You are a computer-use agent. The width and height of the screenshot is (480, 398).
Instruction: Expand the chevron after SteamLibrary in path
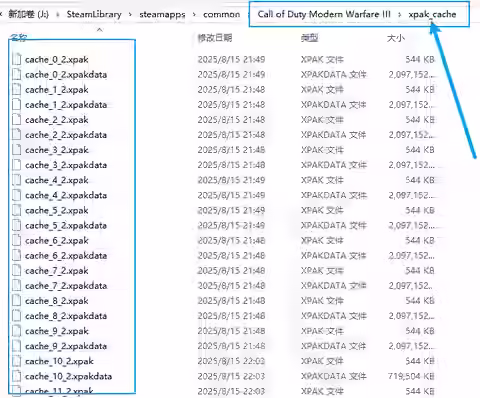tap(130, 15)
